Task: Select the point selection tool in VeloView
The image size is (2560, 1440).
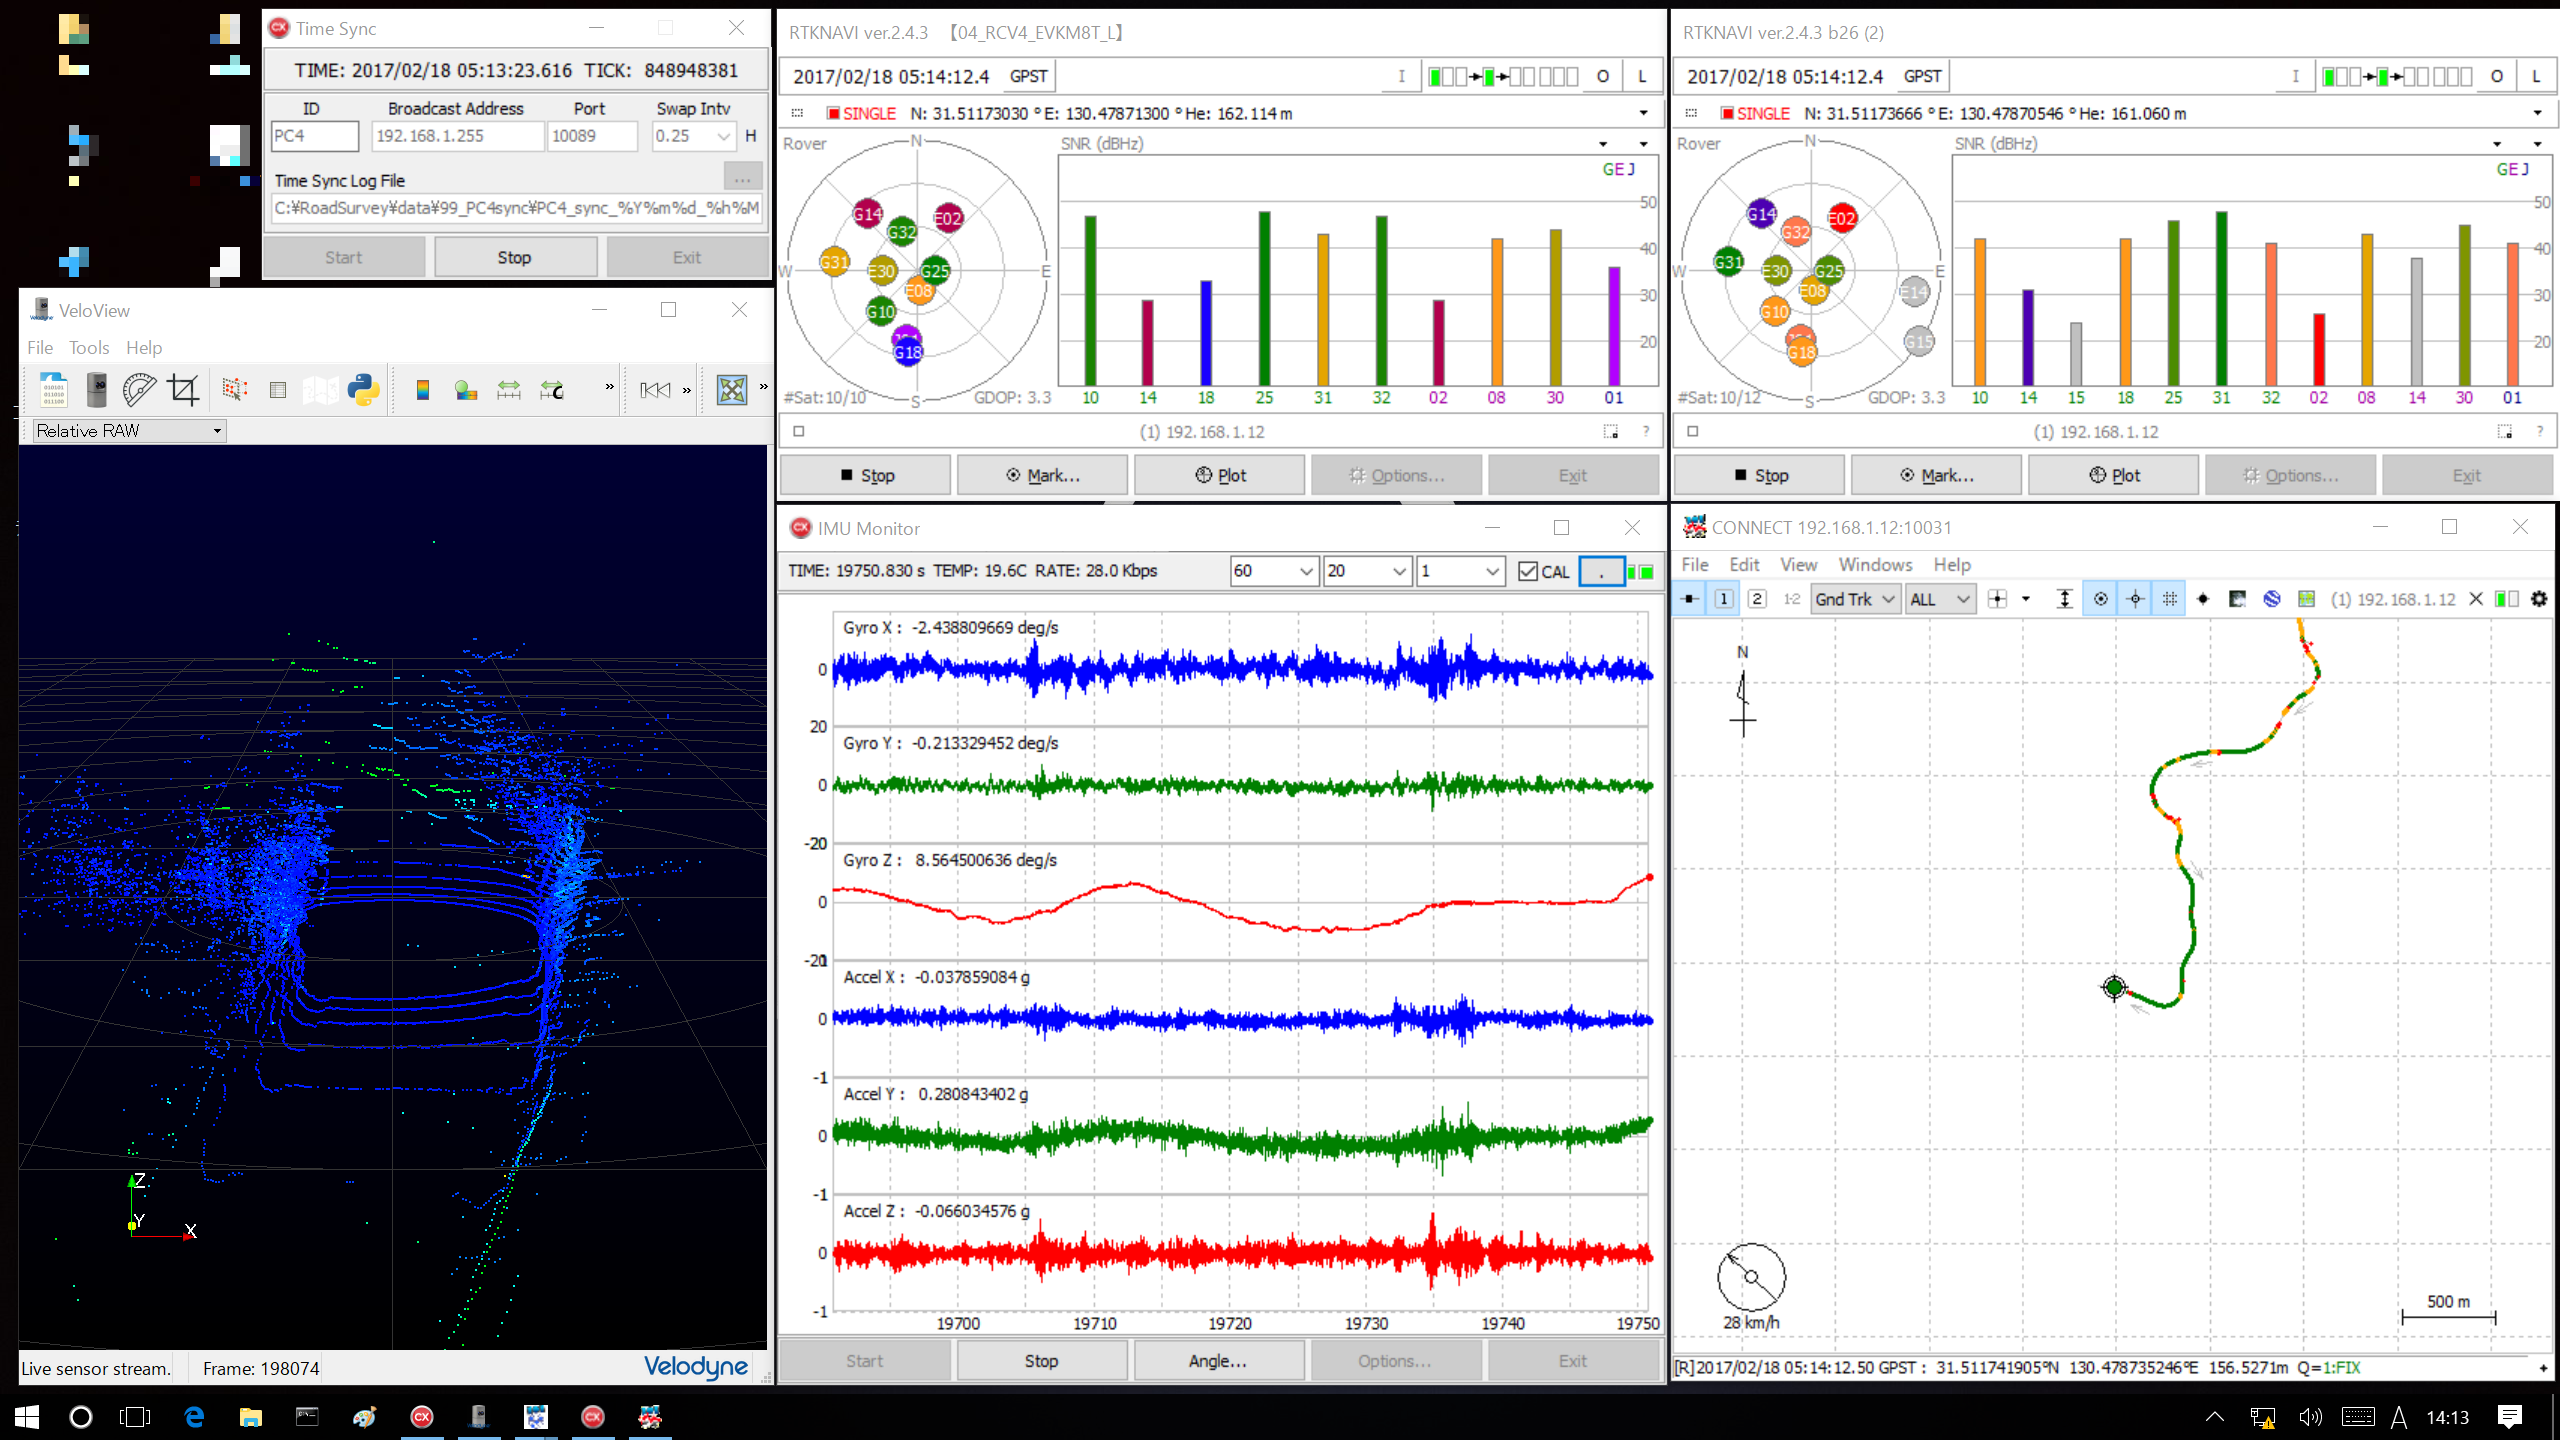Action: [235, 389]
